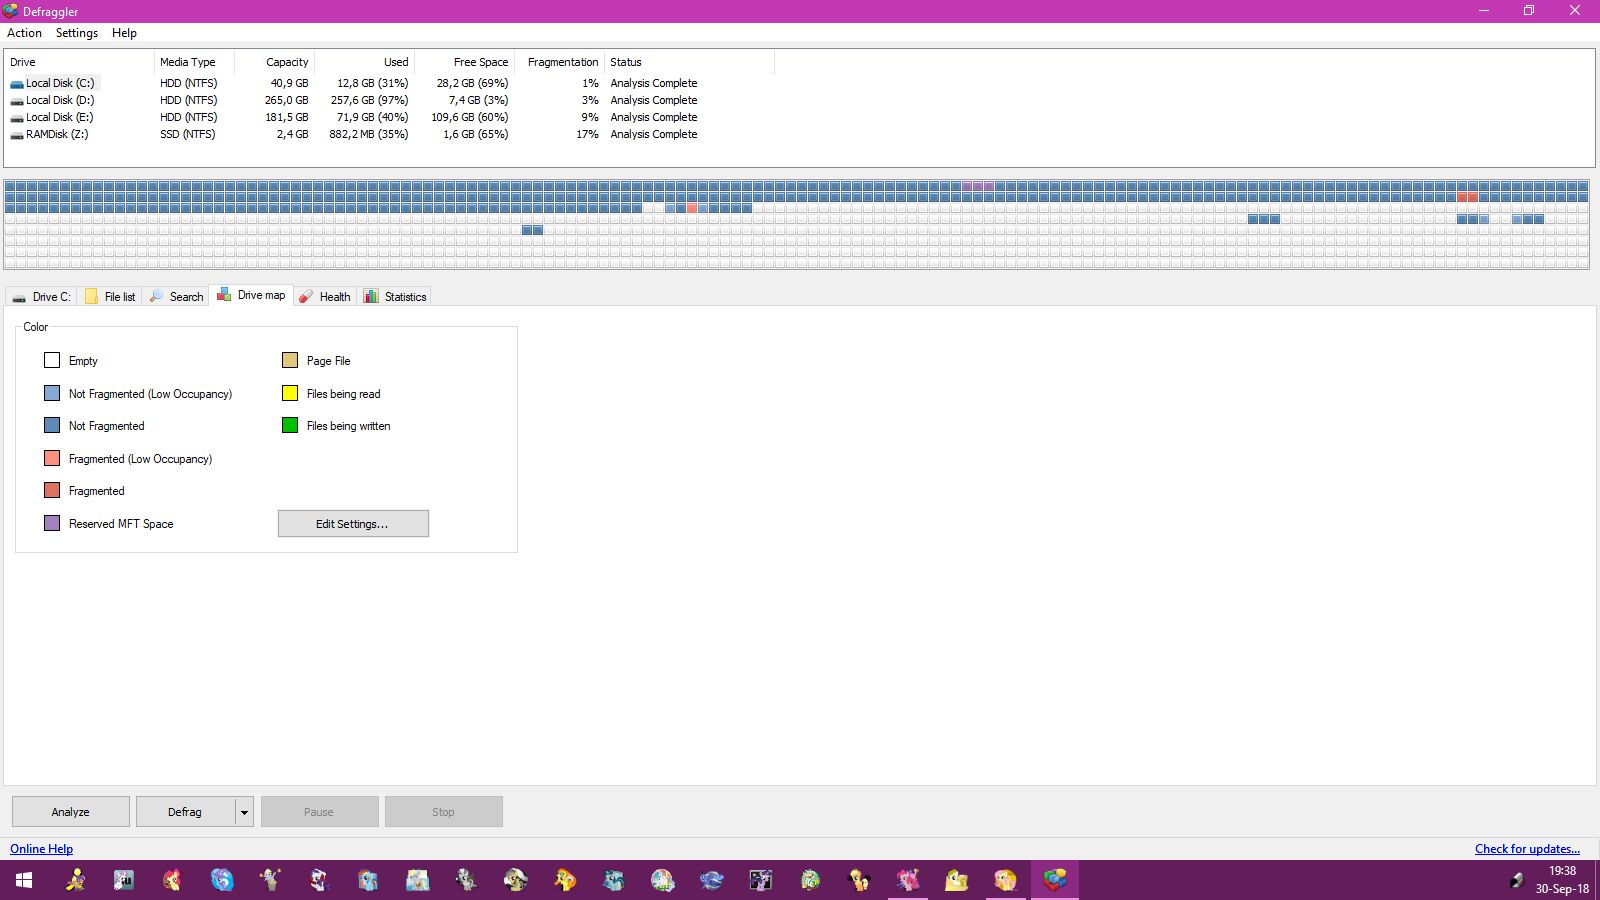Click the Used column header
The height and width of the screenshot is (900, 1600).
click(364, 62)
